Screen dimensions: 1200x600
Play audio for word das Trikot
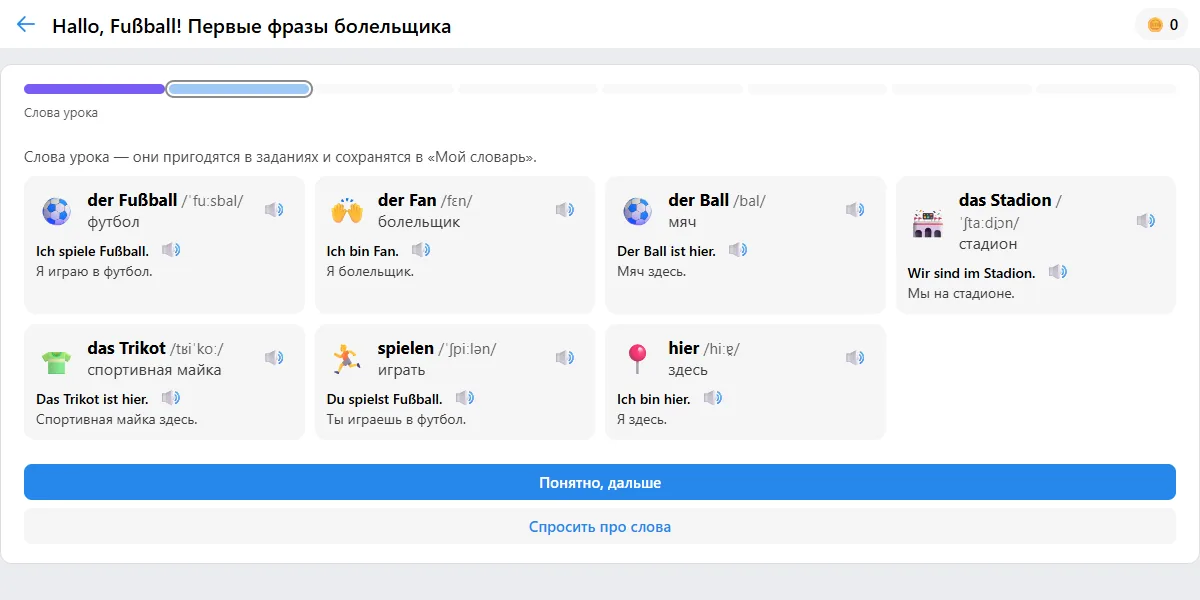274,358
